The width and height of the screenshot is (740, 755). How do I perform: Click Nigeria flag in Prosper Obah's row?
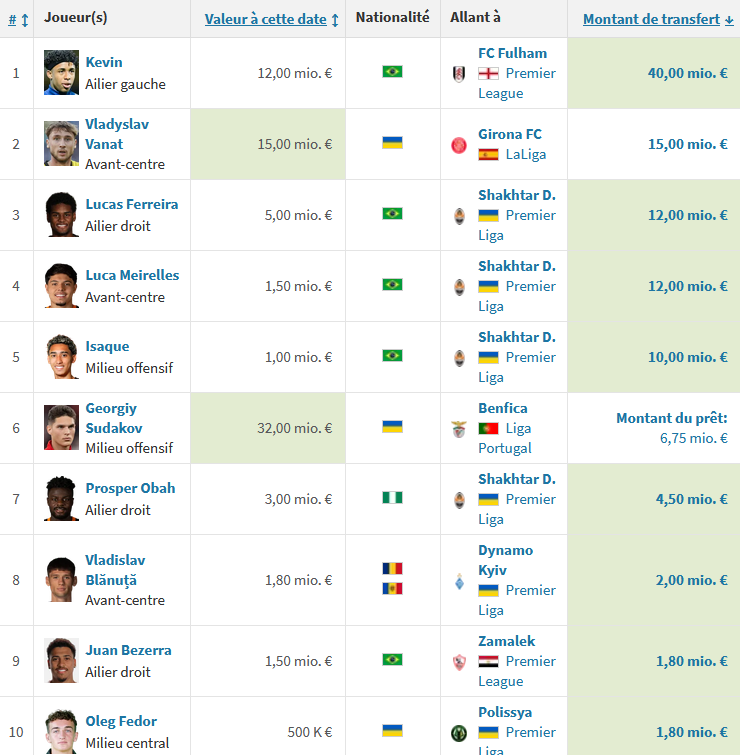(392, 497)
